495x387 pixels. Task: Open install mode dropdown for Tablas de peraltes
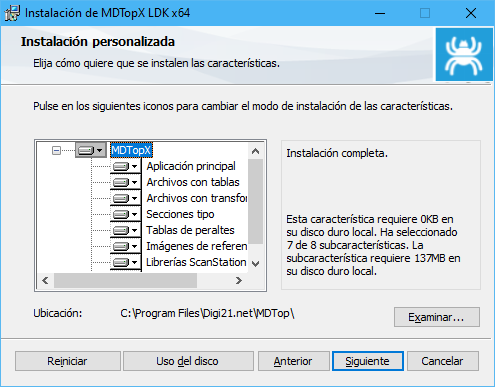[126, 230]
